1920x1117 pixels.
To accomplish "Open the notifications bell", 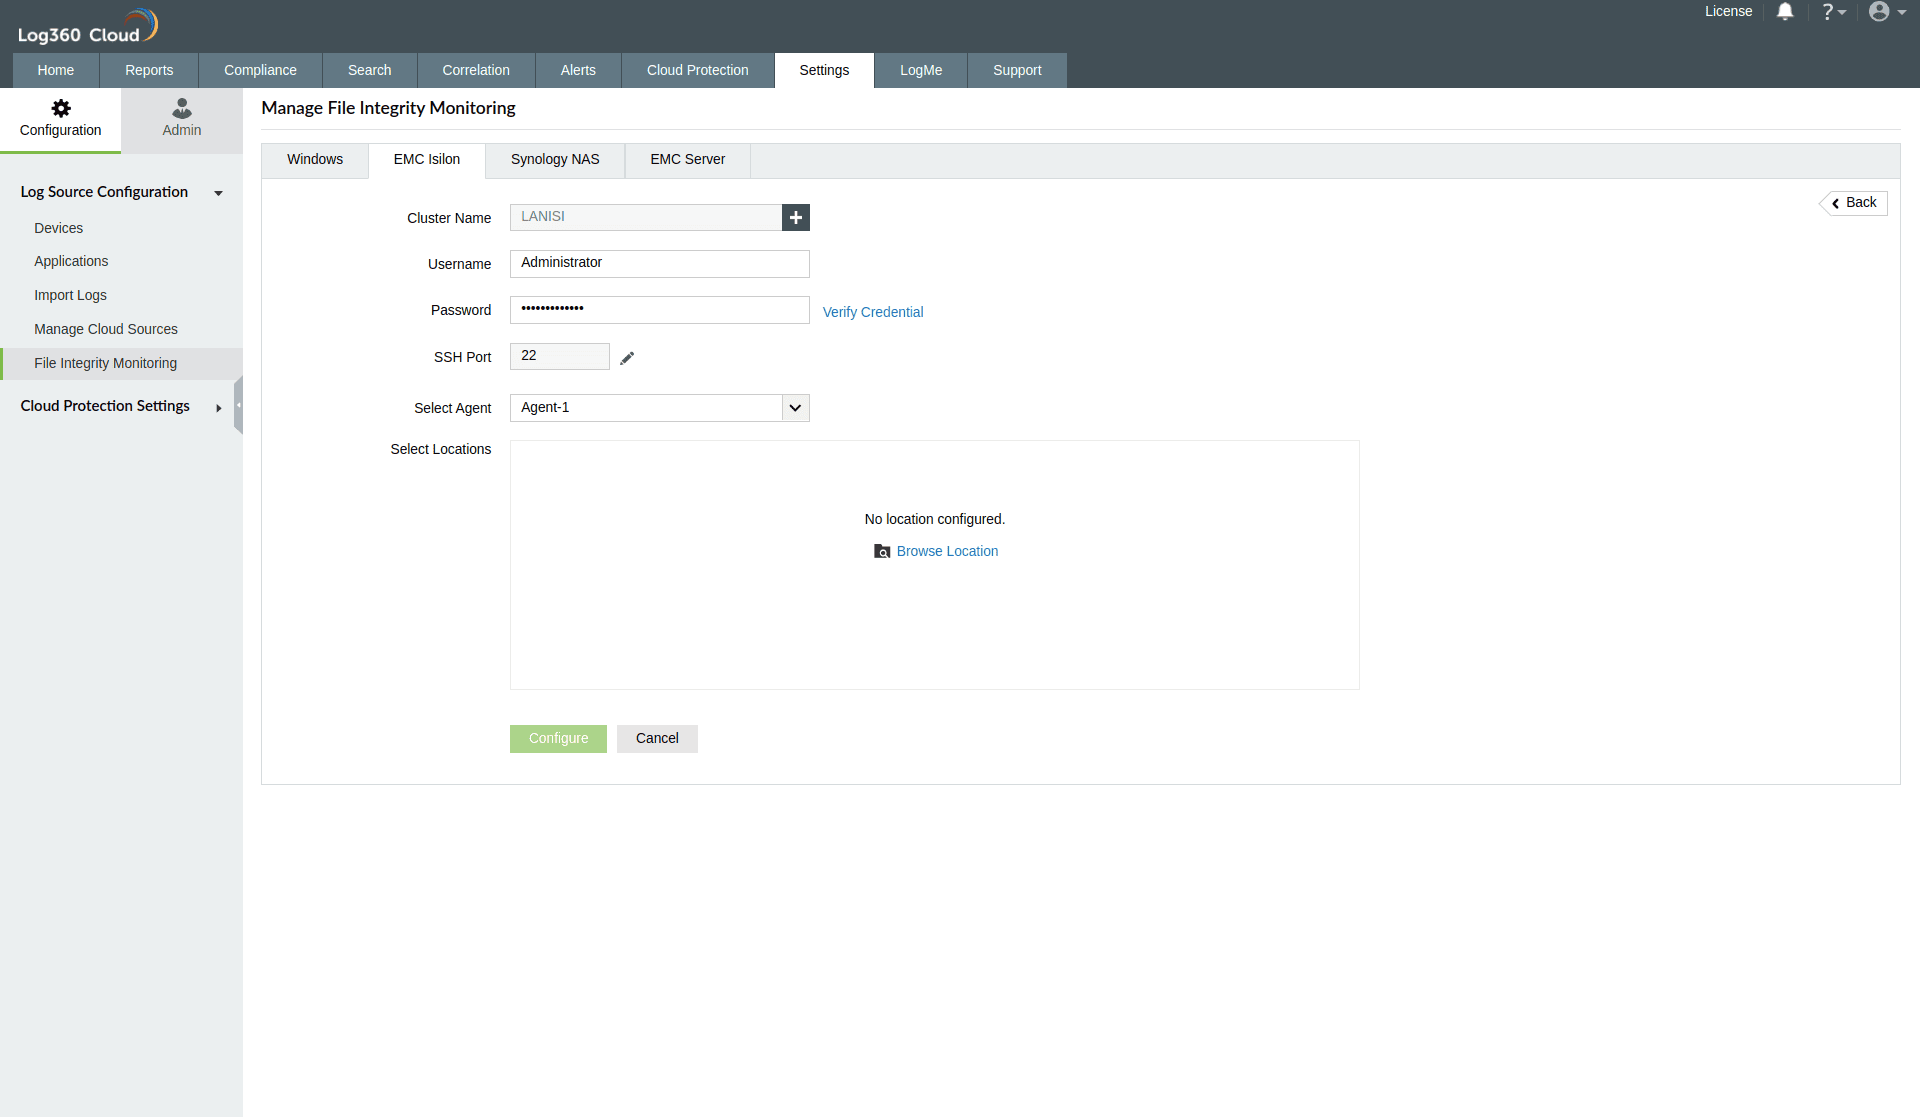I will tap(1785, 12).
